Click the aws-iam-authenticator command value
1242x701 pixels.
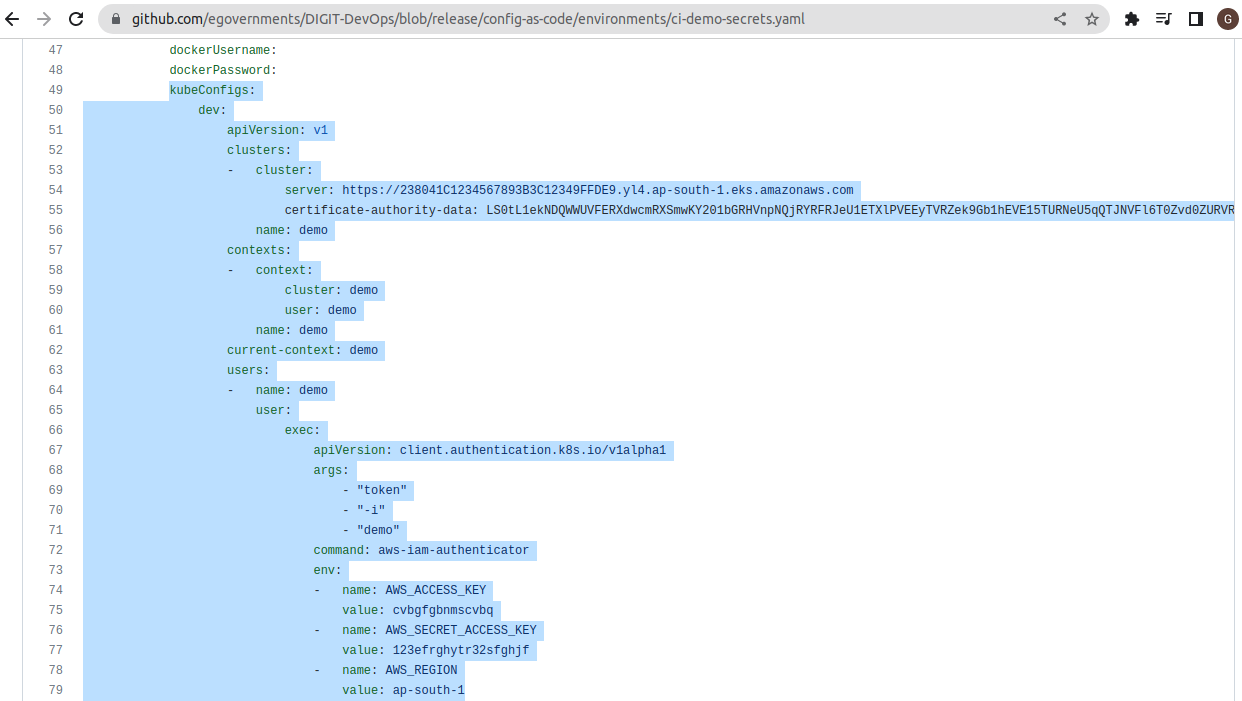click(453, 550)
